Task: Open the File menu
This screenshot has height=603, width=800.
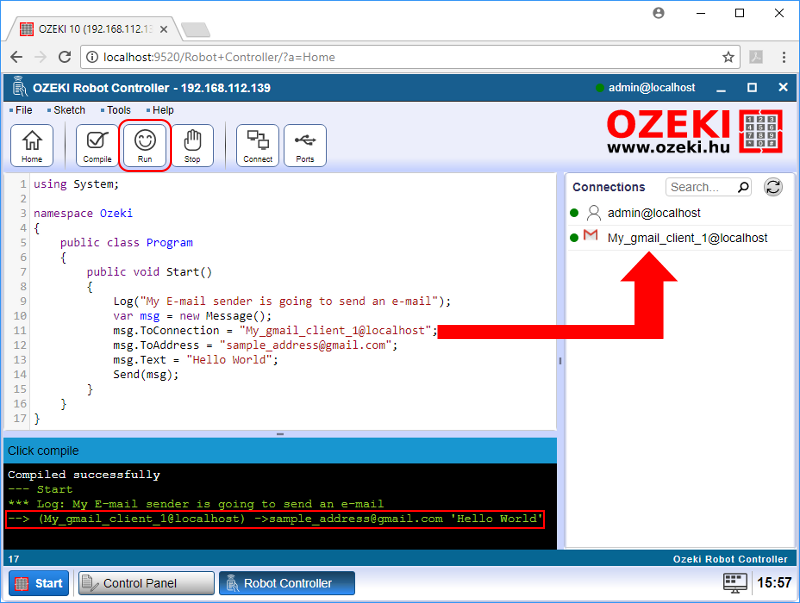Action: [24, 110]
